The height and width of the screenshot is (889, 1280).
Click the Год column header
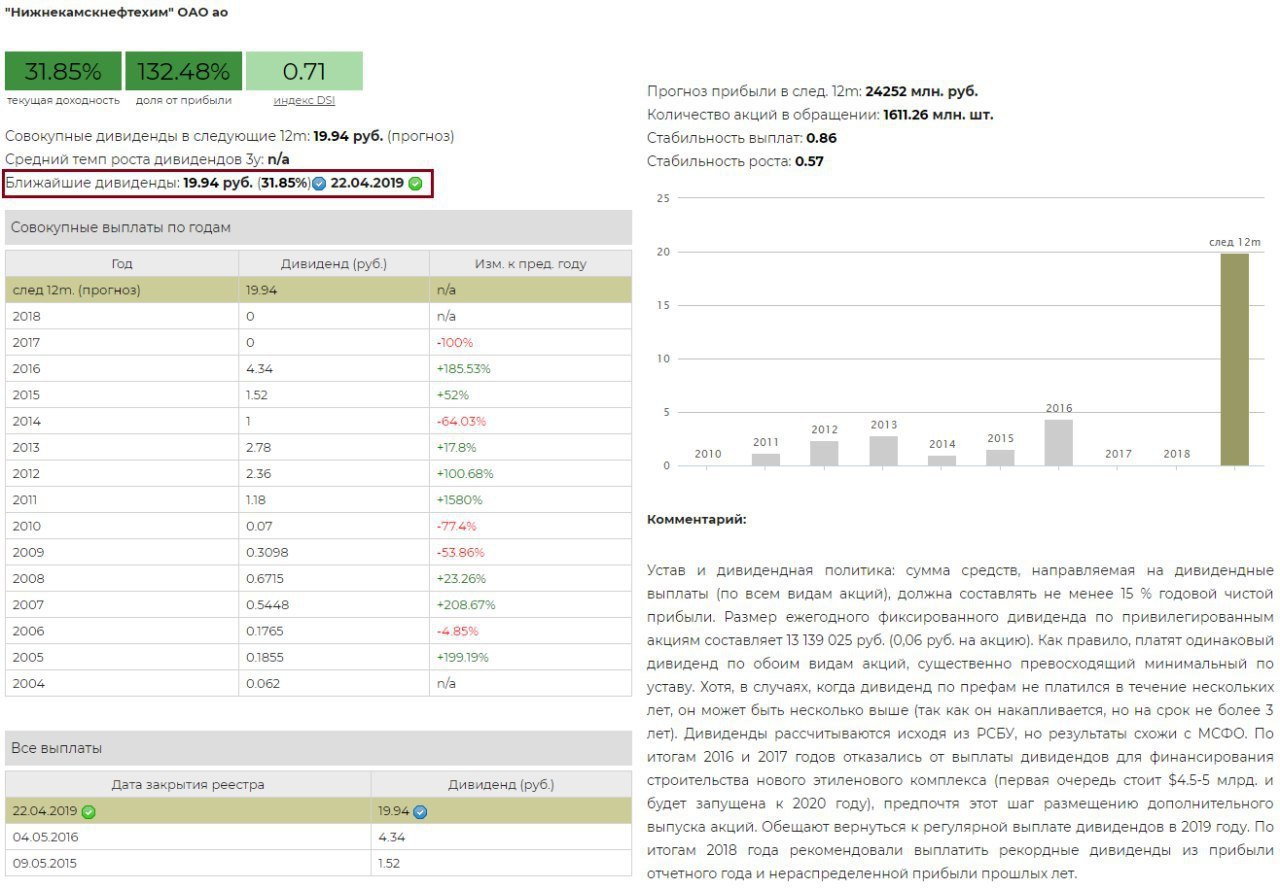coord(122,264)
